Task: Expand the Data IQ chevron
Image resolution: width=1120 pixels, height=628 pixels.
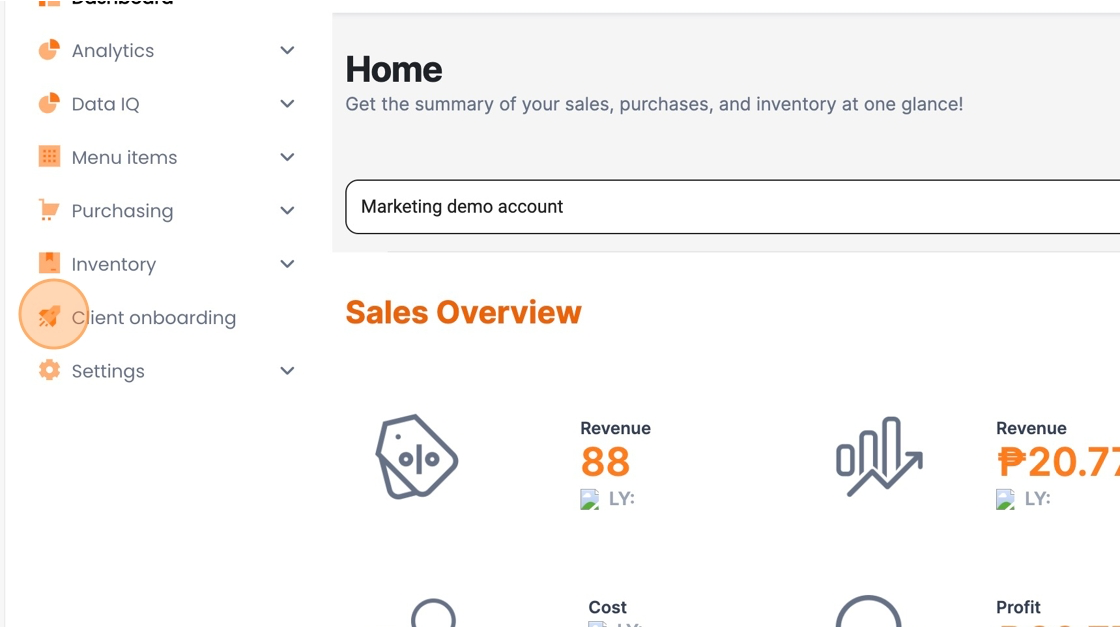Action: (287, 104)
